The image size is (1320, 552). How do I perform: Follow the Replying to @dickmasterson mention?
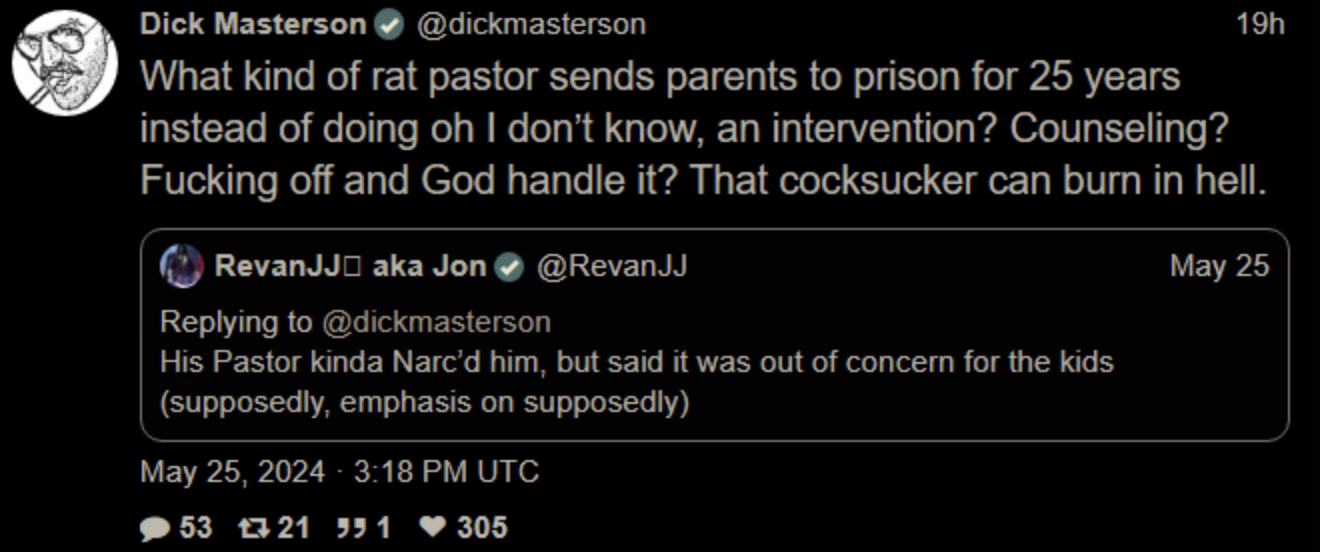(x=437, y=322)
